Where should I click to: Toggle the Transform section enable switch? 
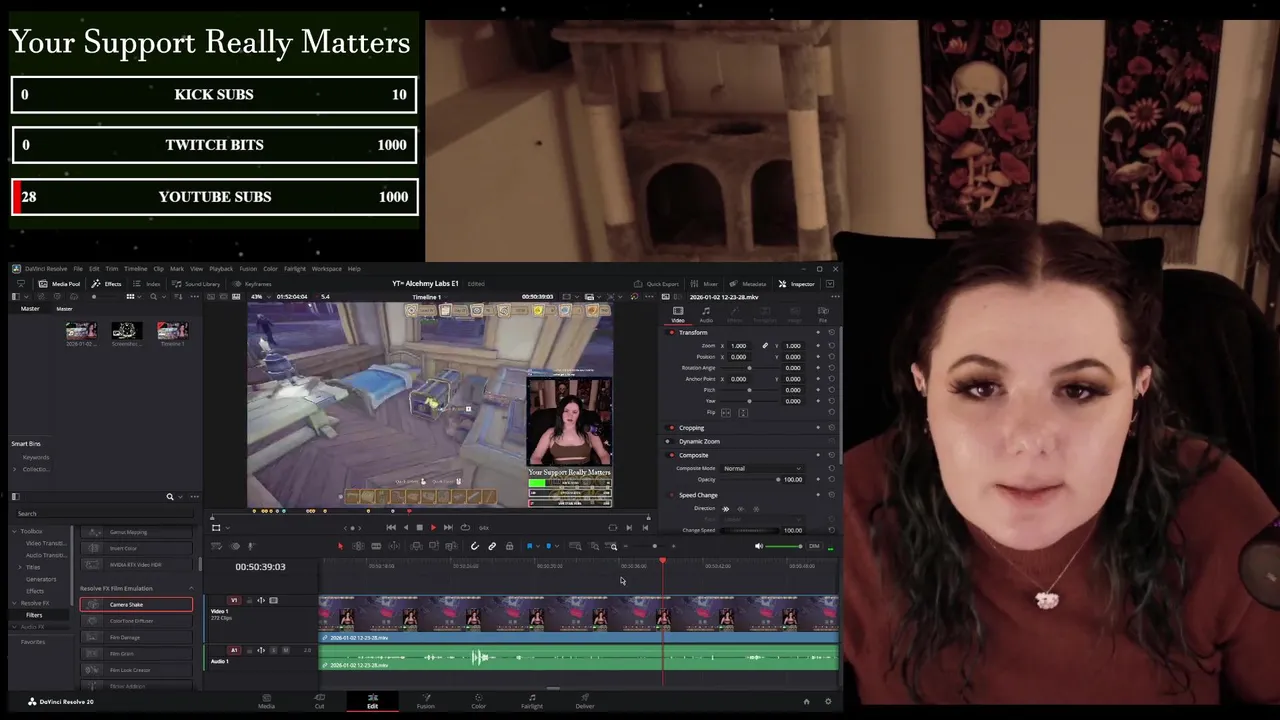pos(671,332)
